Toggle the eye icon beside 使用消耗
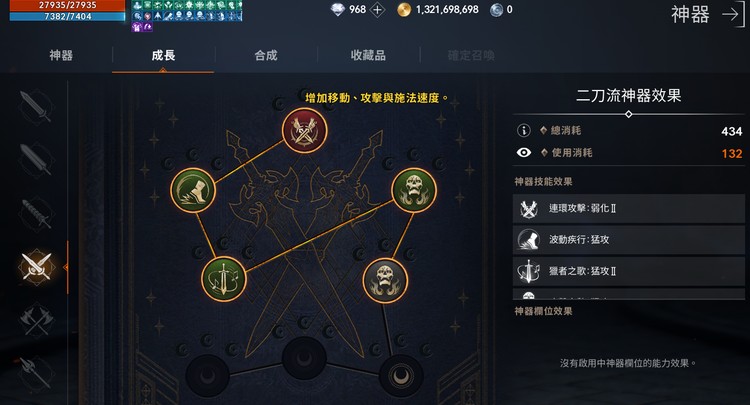 pos(524,153)
